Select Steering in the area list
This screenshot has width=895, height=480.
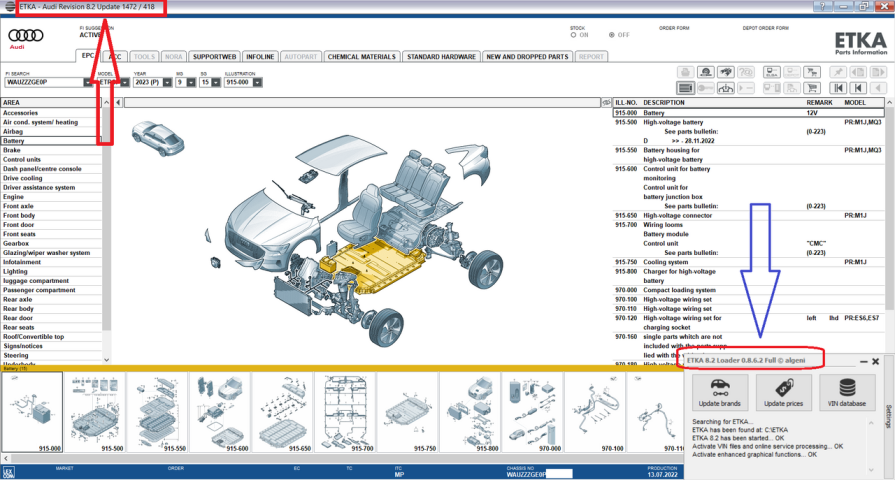pos(50,356)
